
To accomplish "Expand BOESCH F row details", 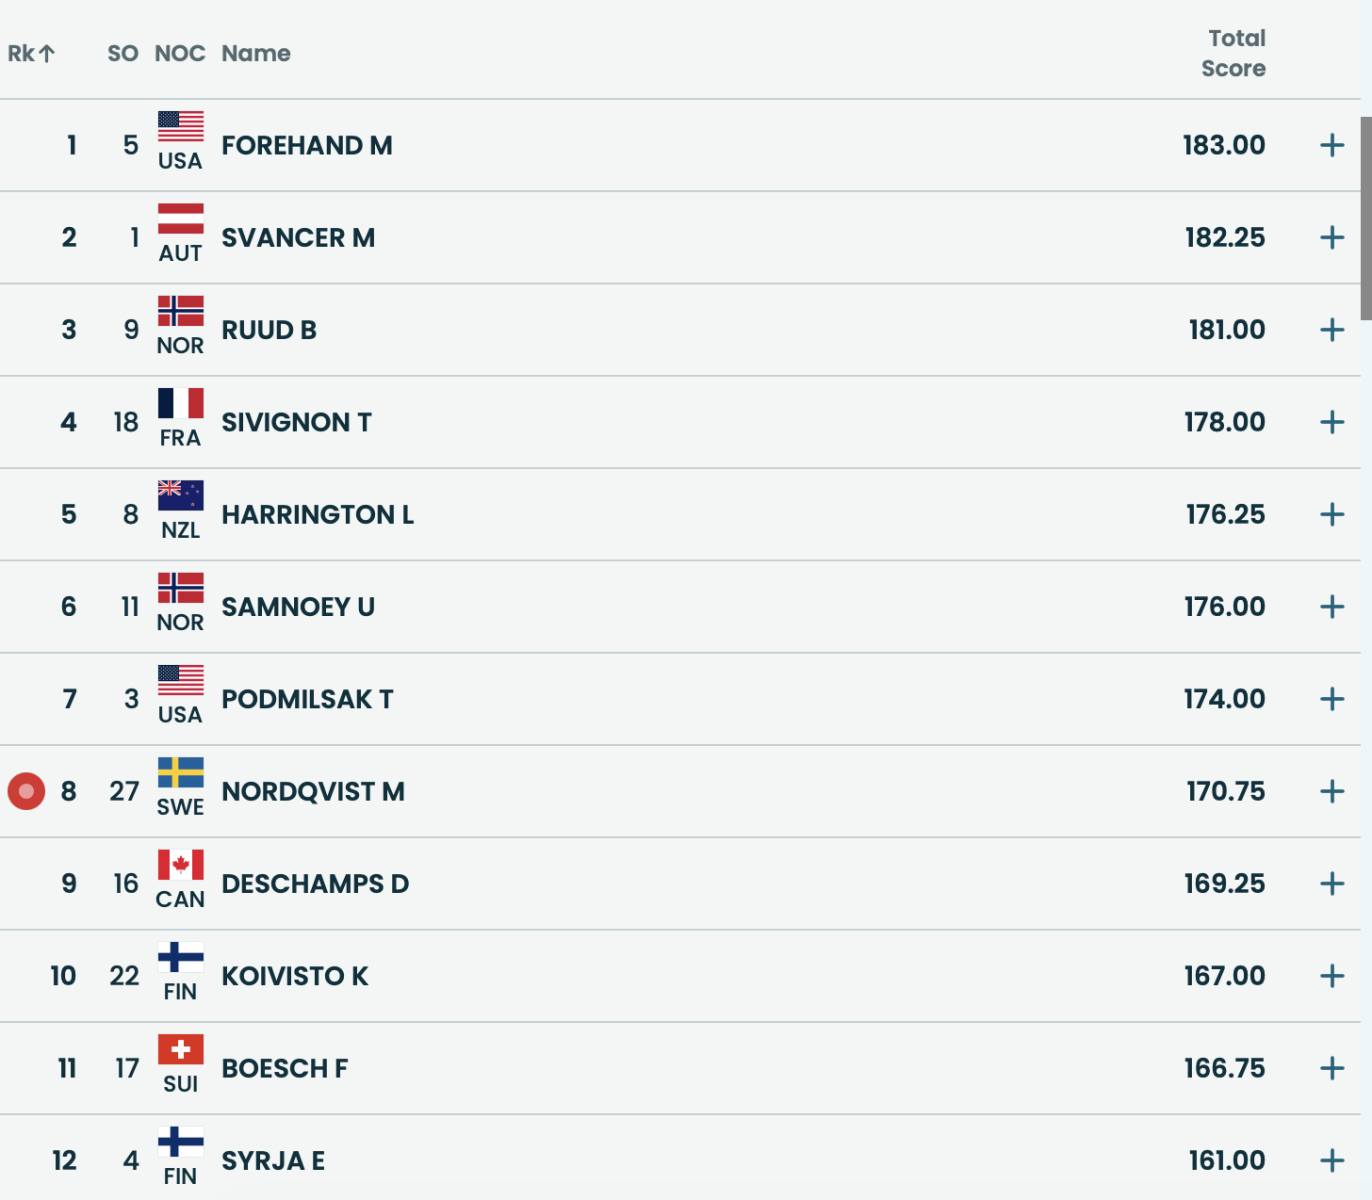I will click(1331, 1069).
